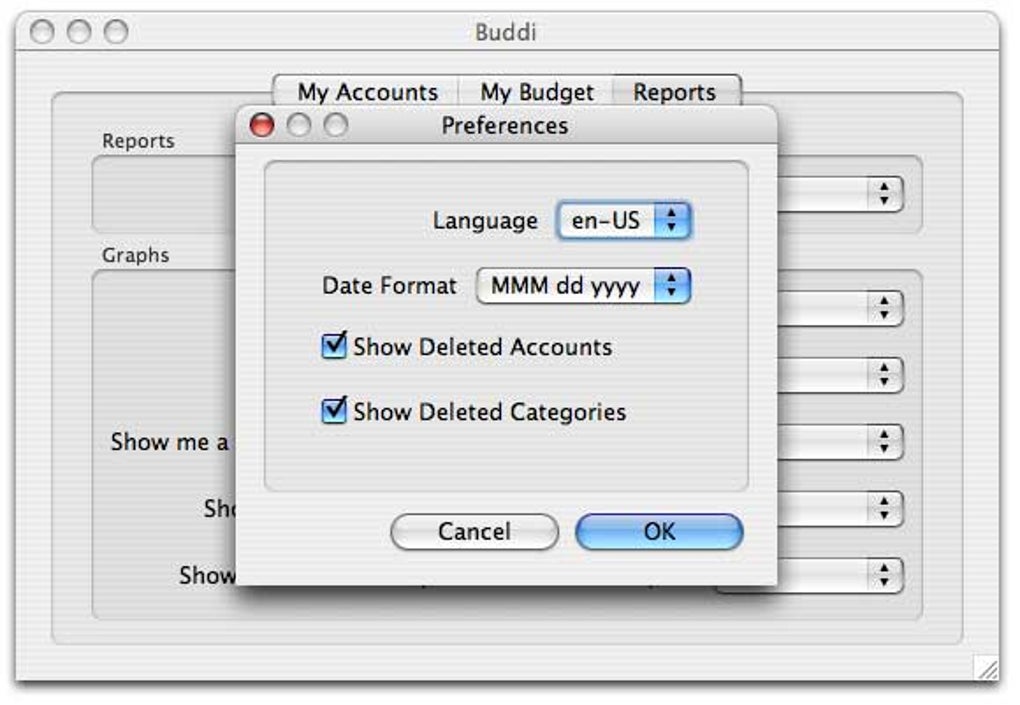Screen dimensions: 1020x705
Task: Uncheck Show Deleted Accounts
Action: click(x=334, y=346)
